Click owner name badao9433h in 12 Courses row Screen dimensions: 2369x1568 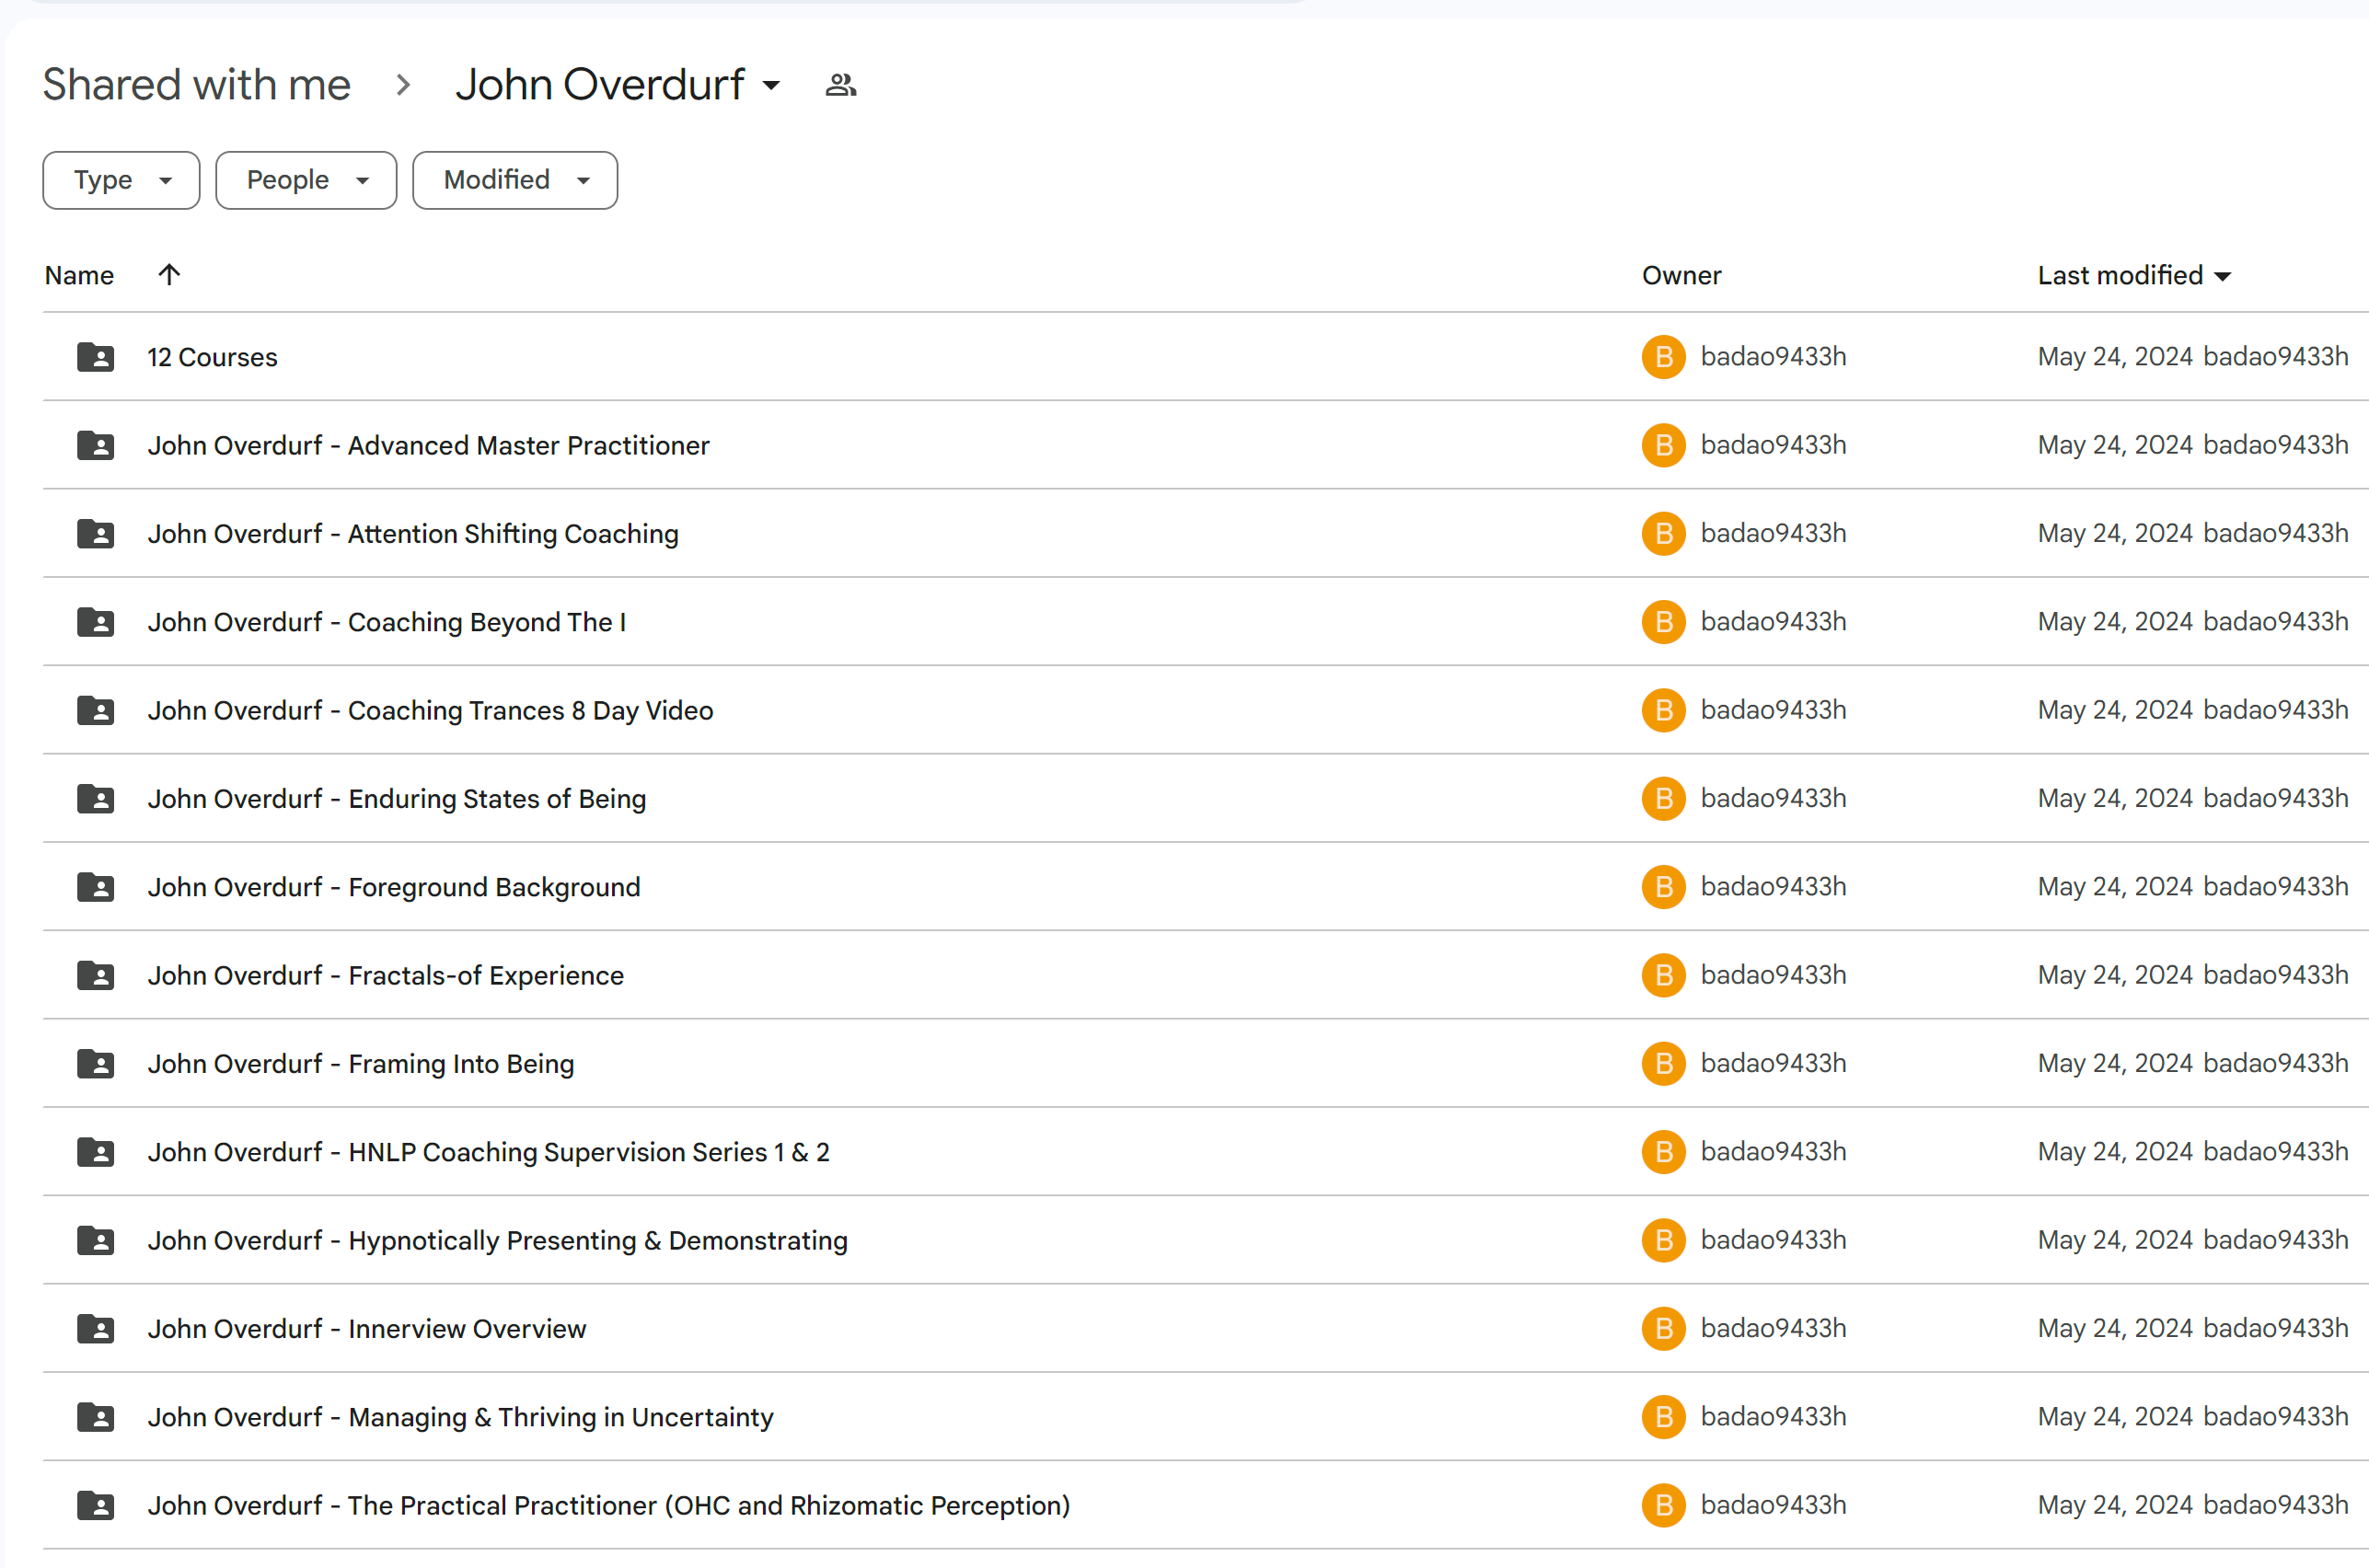tap(1773, 357)
